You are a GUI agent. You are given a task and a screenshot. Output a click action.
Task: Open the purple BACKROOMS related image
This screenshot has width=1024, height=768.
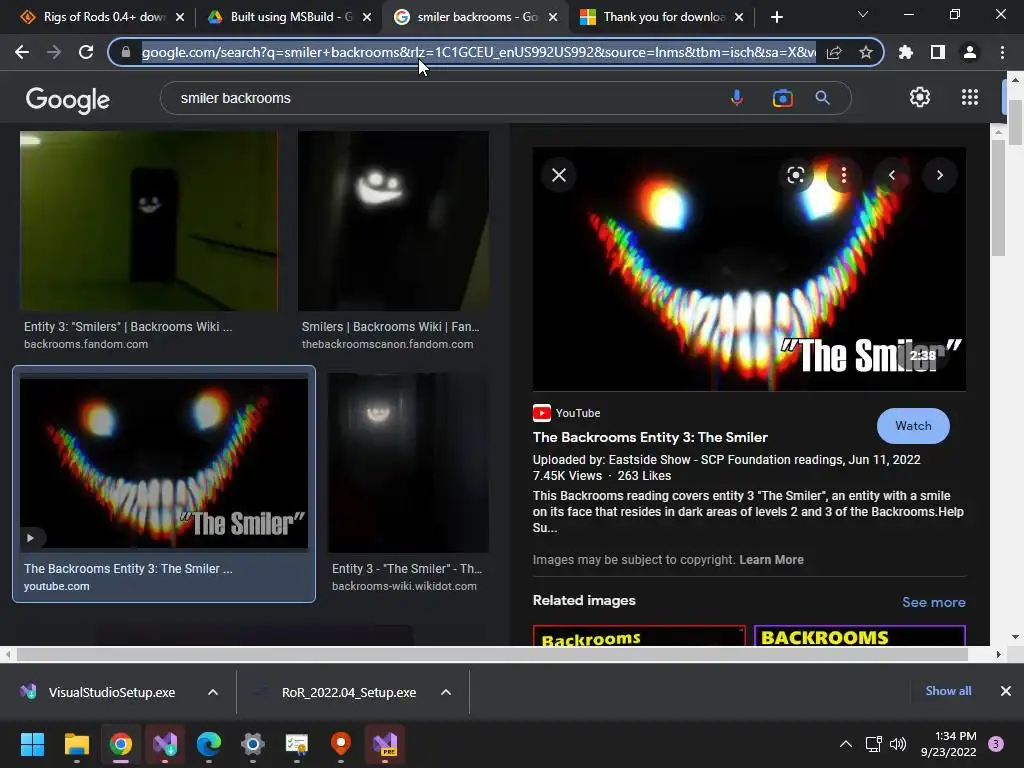click(859, 635)
